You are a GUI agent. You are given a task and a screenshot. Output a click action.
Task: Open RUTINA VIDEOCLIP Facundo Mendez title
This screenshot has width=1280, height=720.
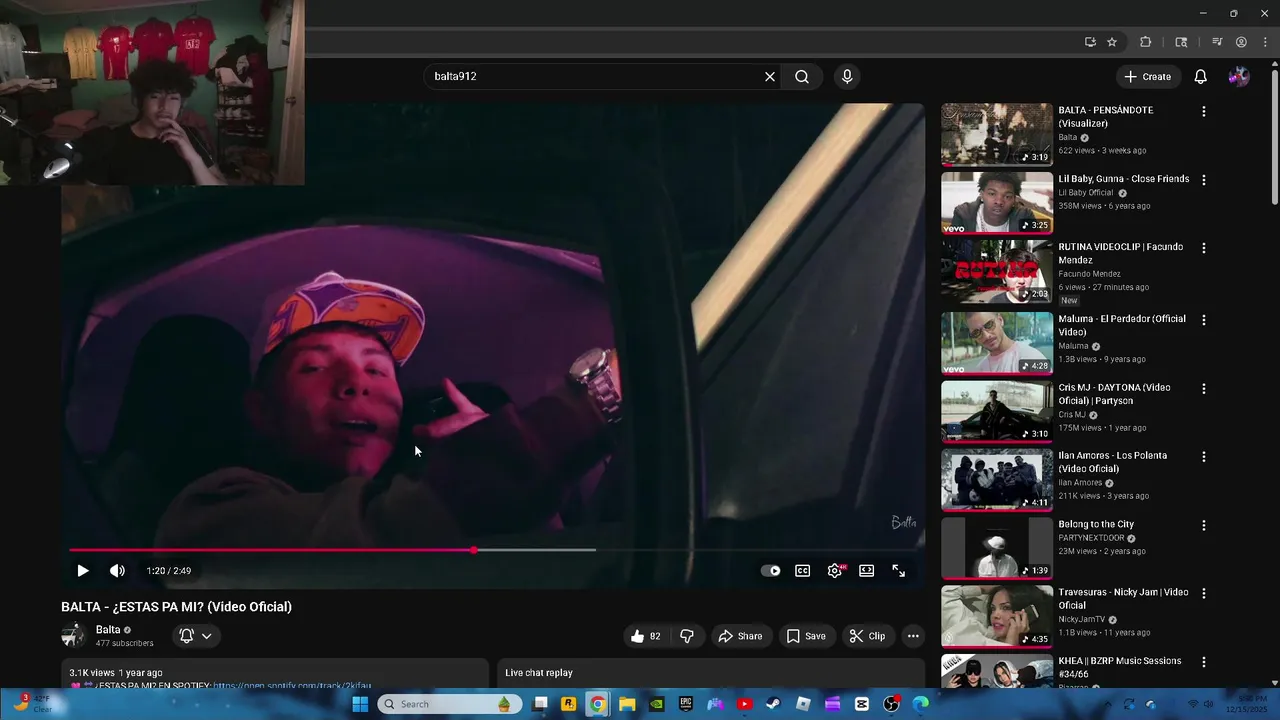click(1121, 254)
